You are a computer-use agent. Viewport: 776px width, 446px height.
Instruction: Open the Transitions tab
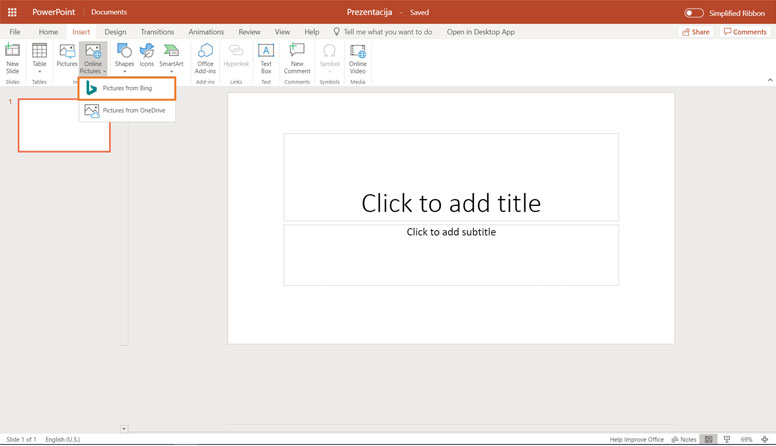[x=157, y=32]
